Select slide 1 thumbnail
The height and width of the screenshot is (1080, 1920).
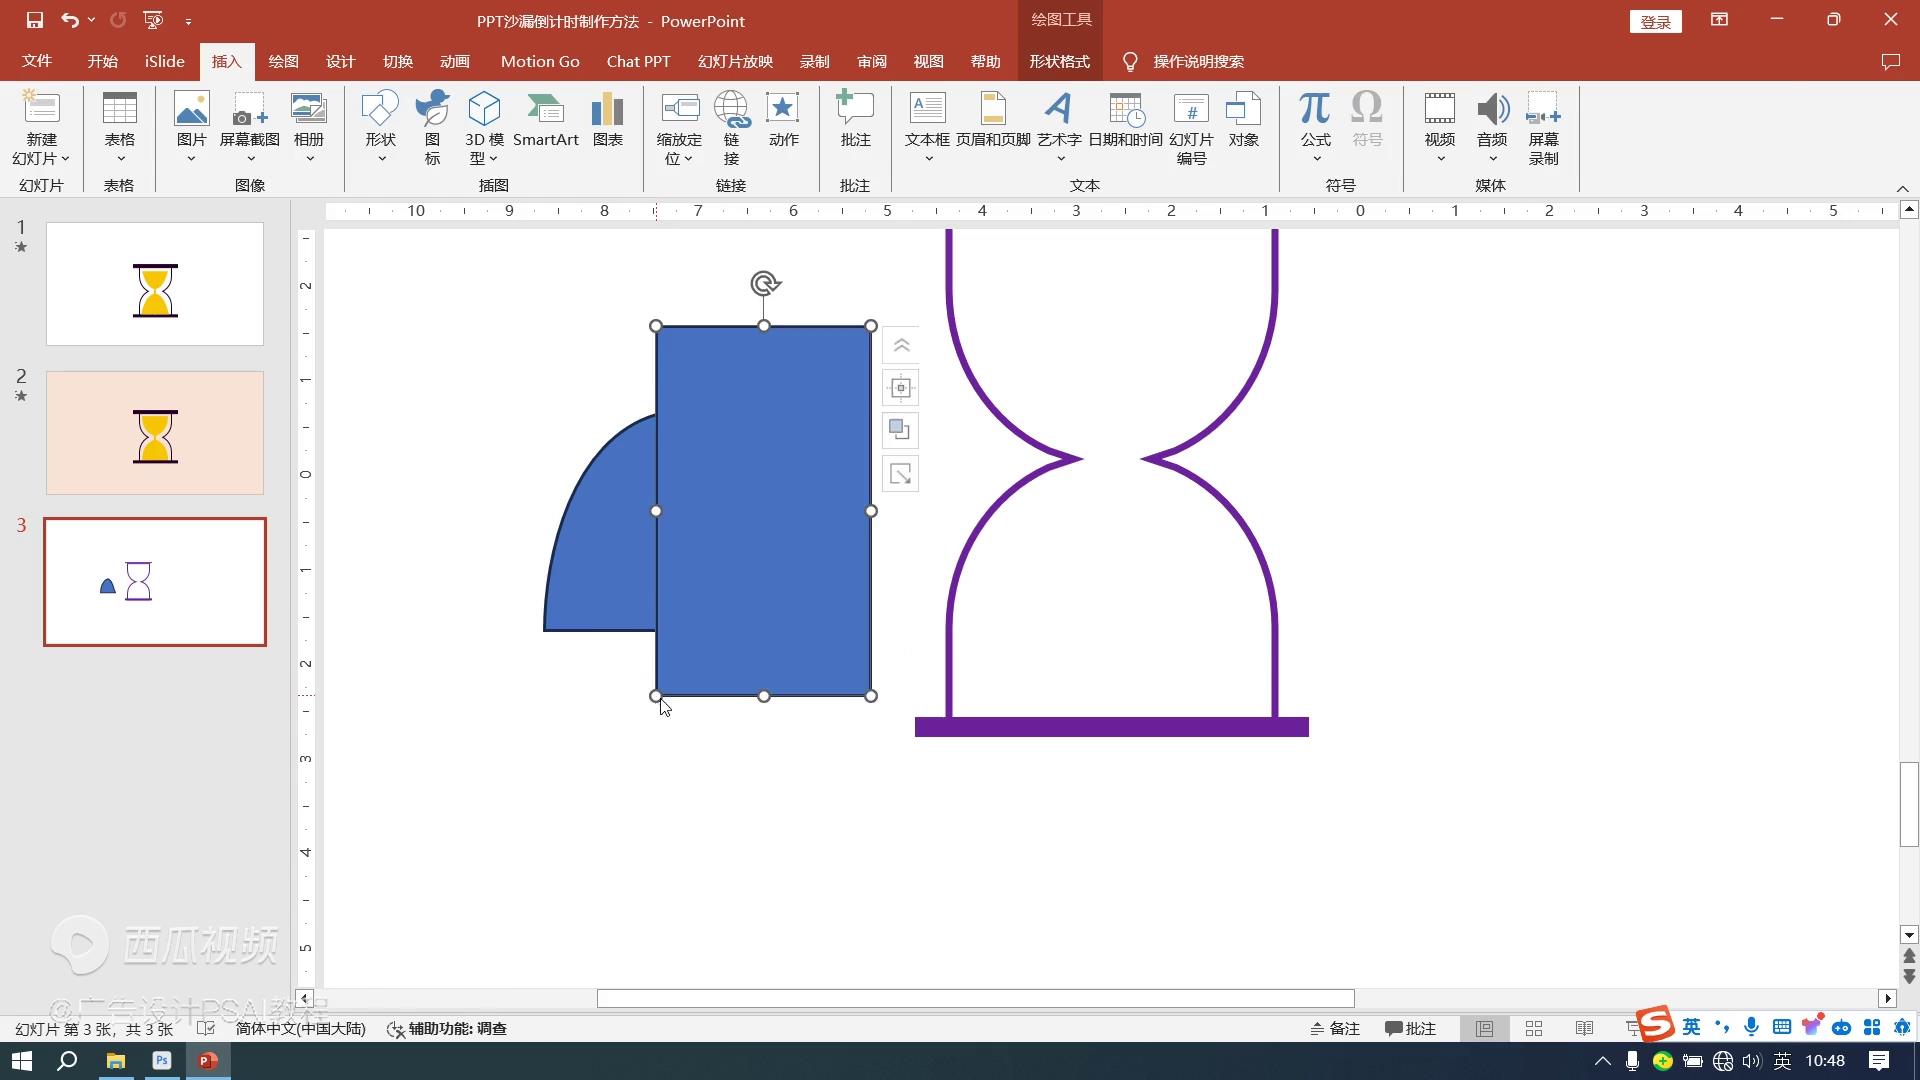click(x=155, y=284)
